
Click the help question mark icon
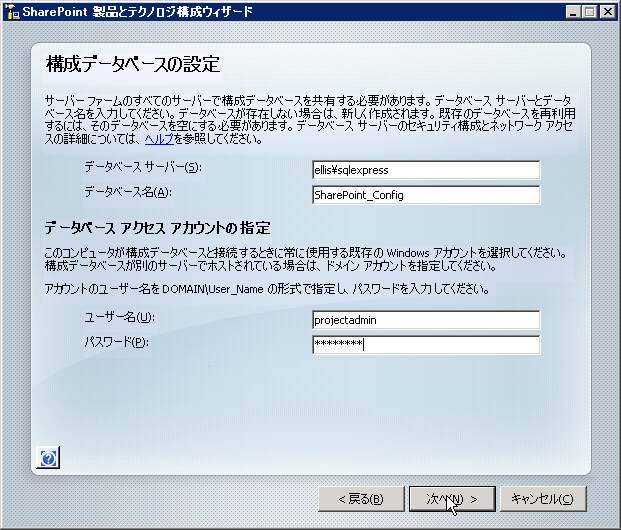(49, 457)
